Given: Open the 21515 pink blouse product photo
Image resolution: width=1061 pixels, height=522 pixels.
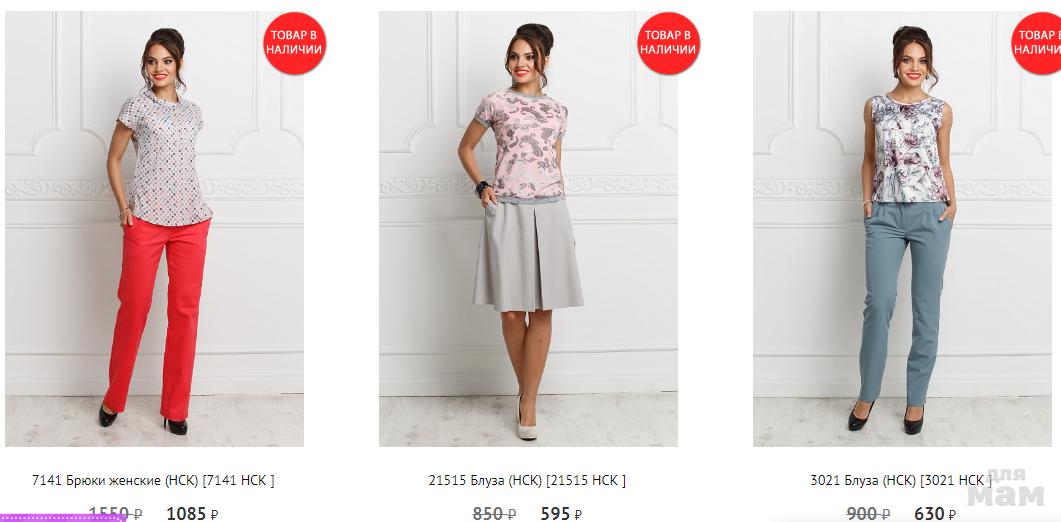Looking at the screenshot, I should point(528,229).
